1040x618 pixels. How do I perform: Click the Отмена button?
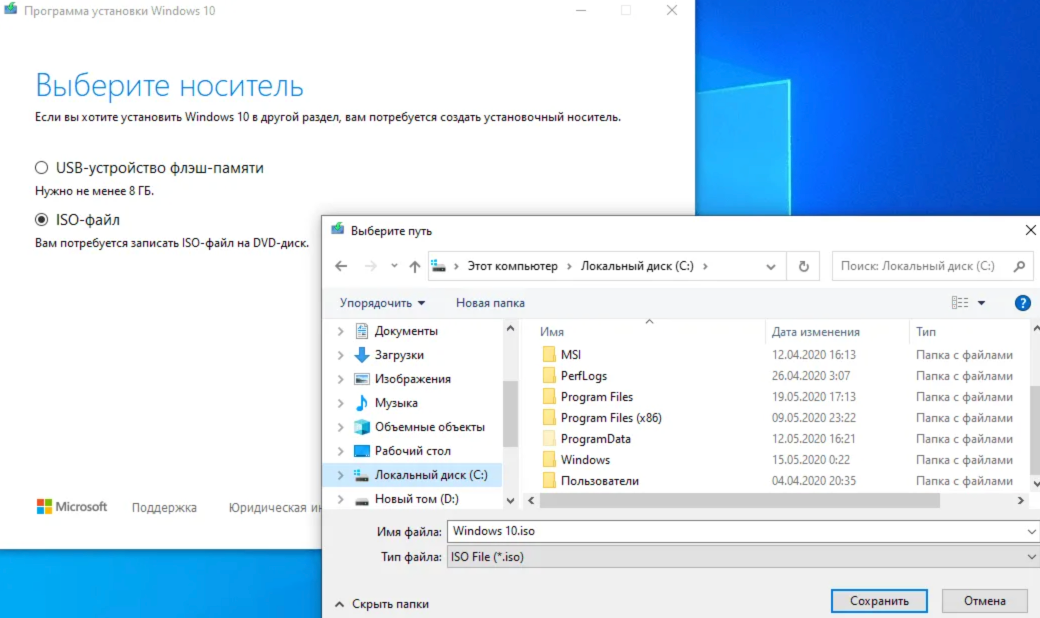click(984, 601)
